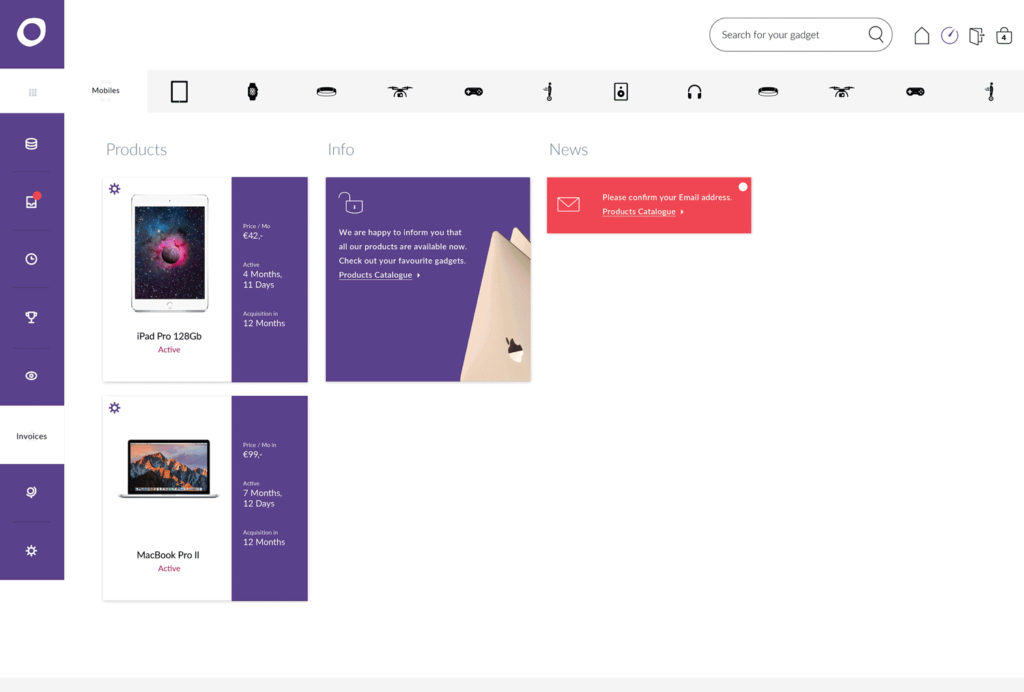
Task: Open the speaker category icon
Action: point(621,92)
